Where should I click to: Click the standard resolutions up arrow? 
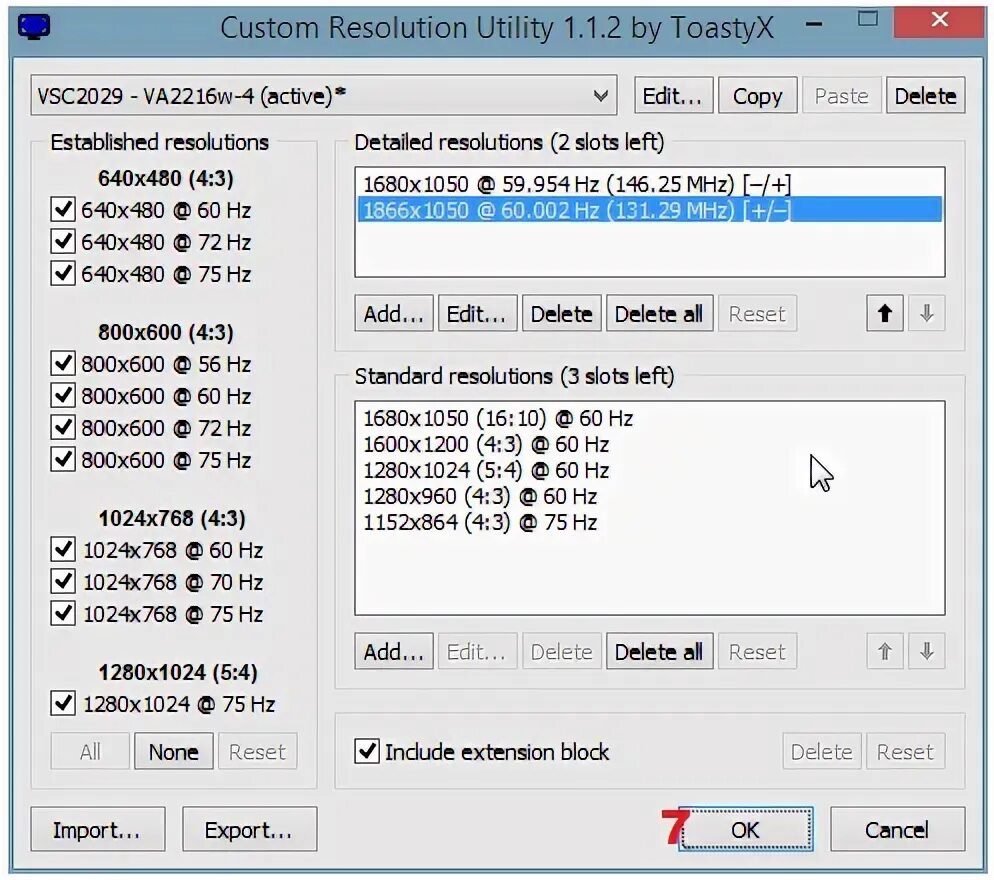[885, 651]
